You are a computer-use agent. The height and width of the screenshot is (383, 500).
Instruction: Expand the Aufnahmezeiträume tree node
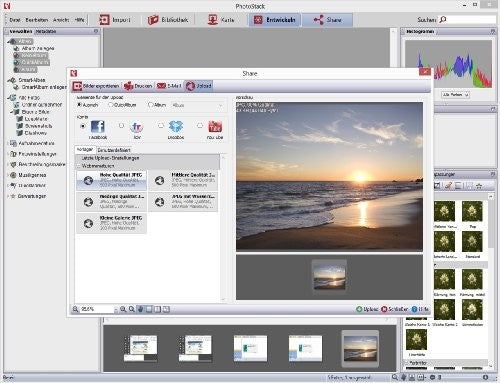[8, 143]
